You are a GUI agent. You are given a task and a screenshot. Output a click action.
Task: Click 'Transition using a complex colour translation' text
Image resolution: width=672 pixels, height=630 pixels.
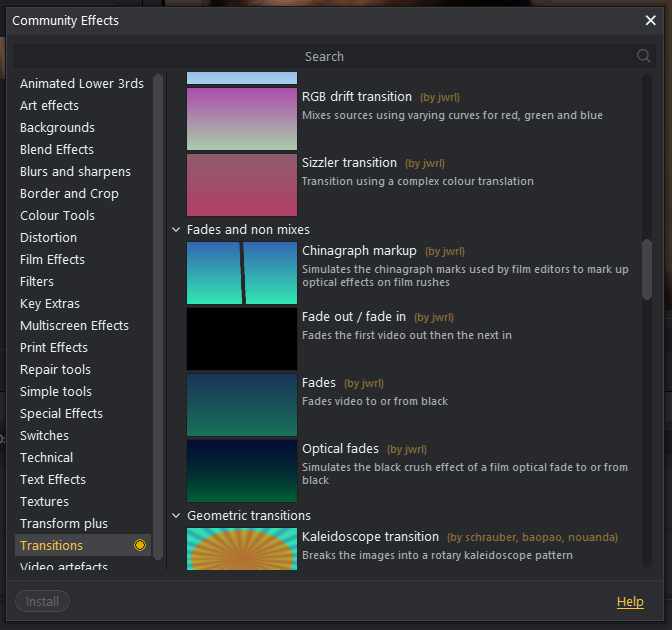pos(418,181)
